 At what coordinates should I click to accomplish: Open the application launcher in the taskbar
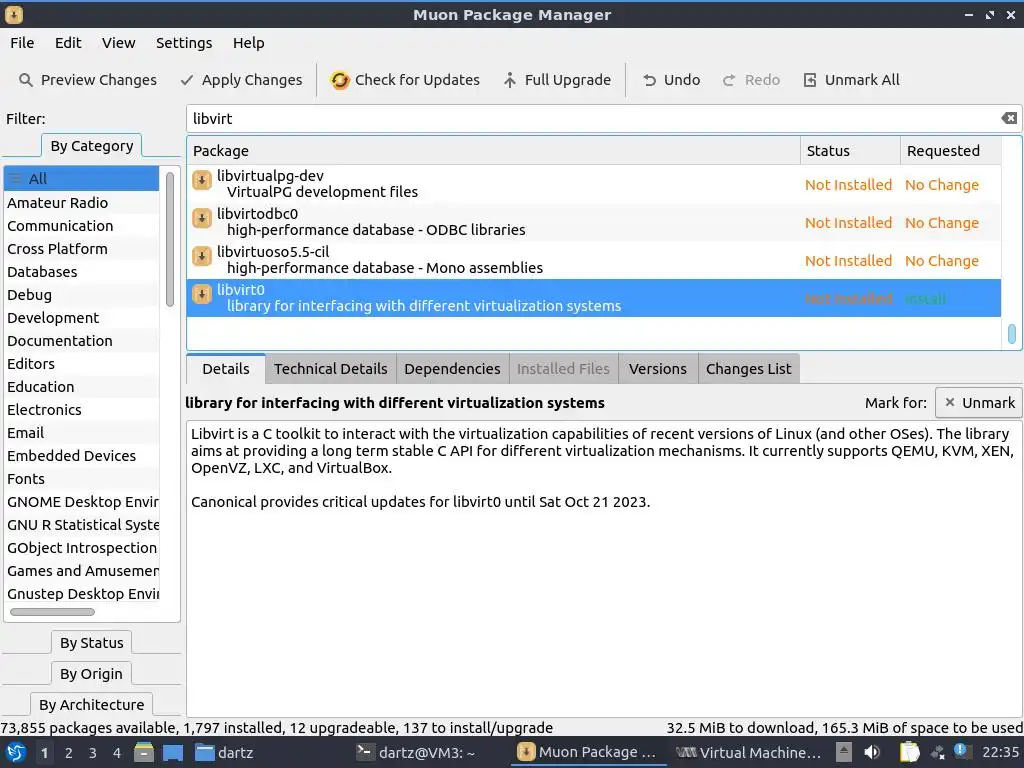point(16,752)
